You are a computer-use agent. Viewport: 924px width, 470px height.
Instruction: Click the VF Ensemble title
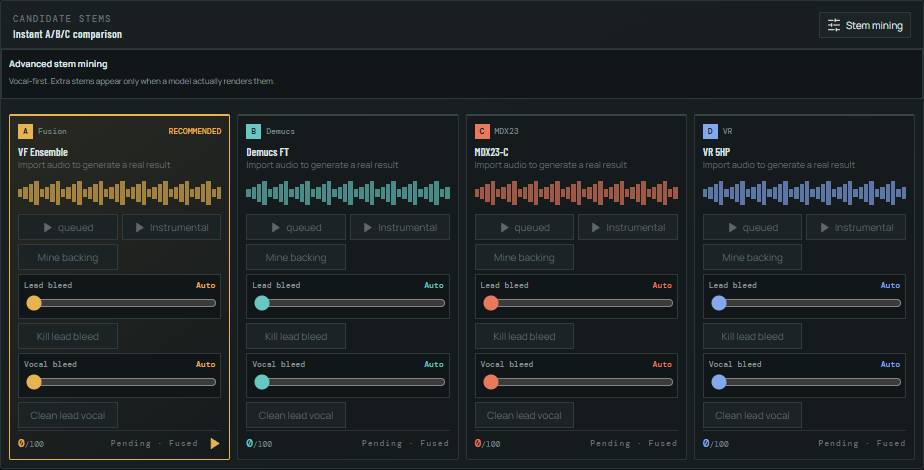[43, 152]
